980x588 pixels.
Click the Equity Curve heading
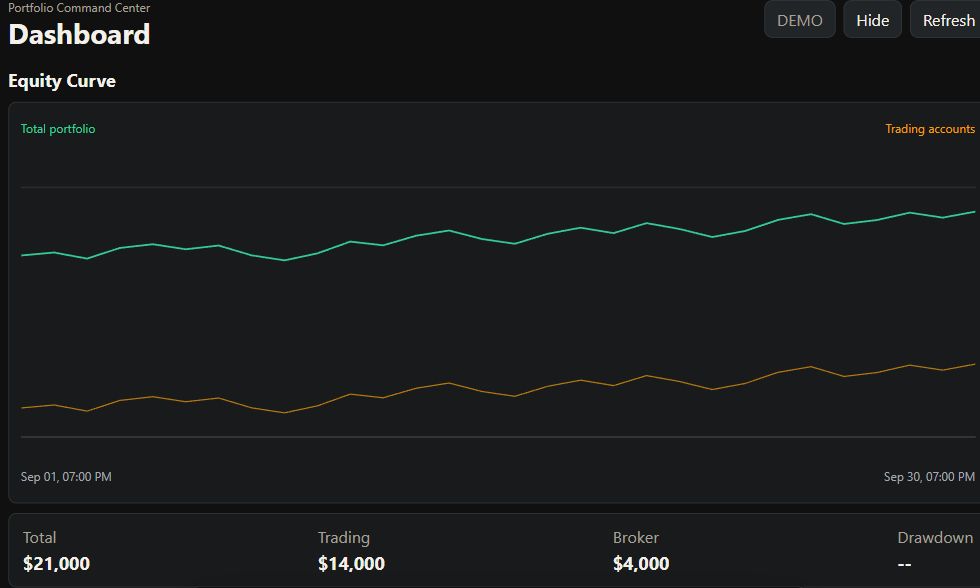tap(62, 81)
